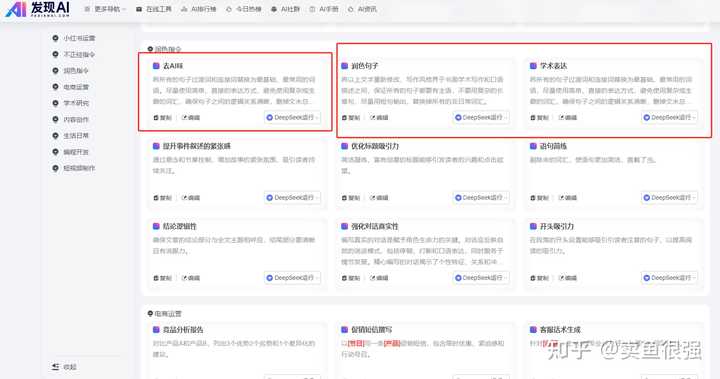Screen dimensions: 720x379
Task: Show 编程开发 sidebar category
Action: click(71, 152)
